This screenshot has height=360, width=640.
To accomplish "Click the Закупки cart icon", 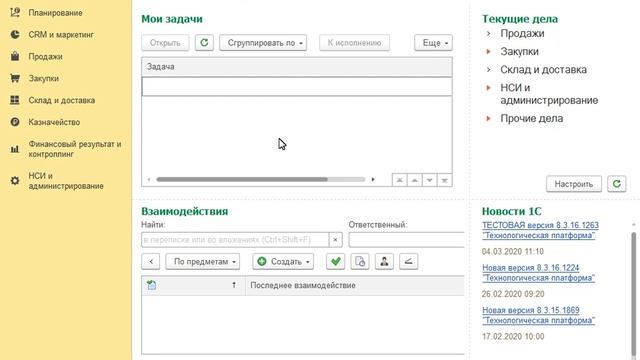I will click(x=15, y=78).
